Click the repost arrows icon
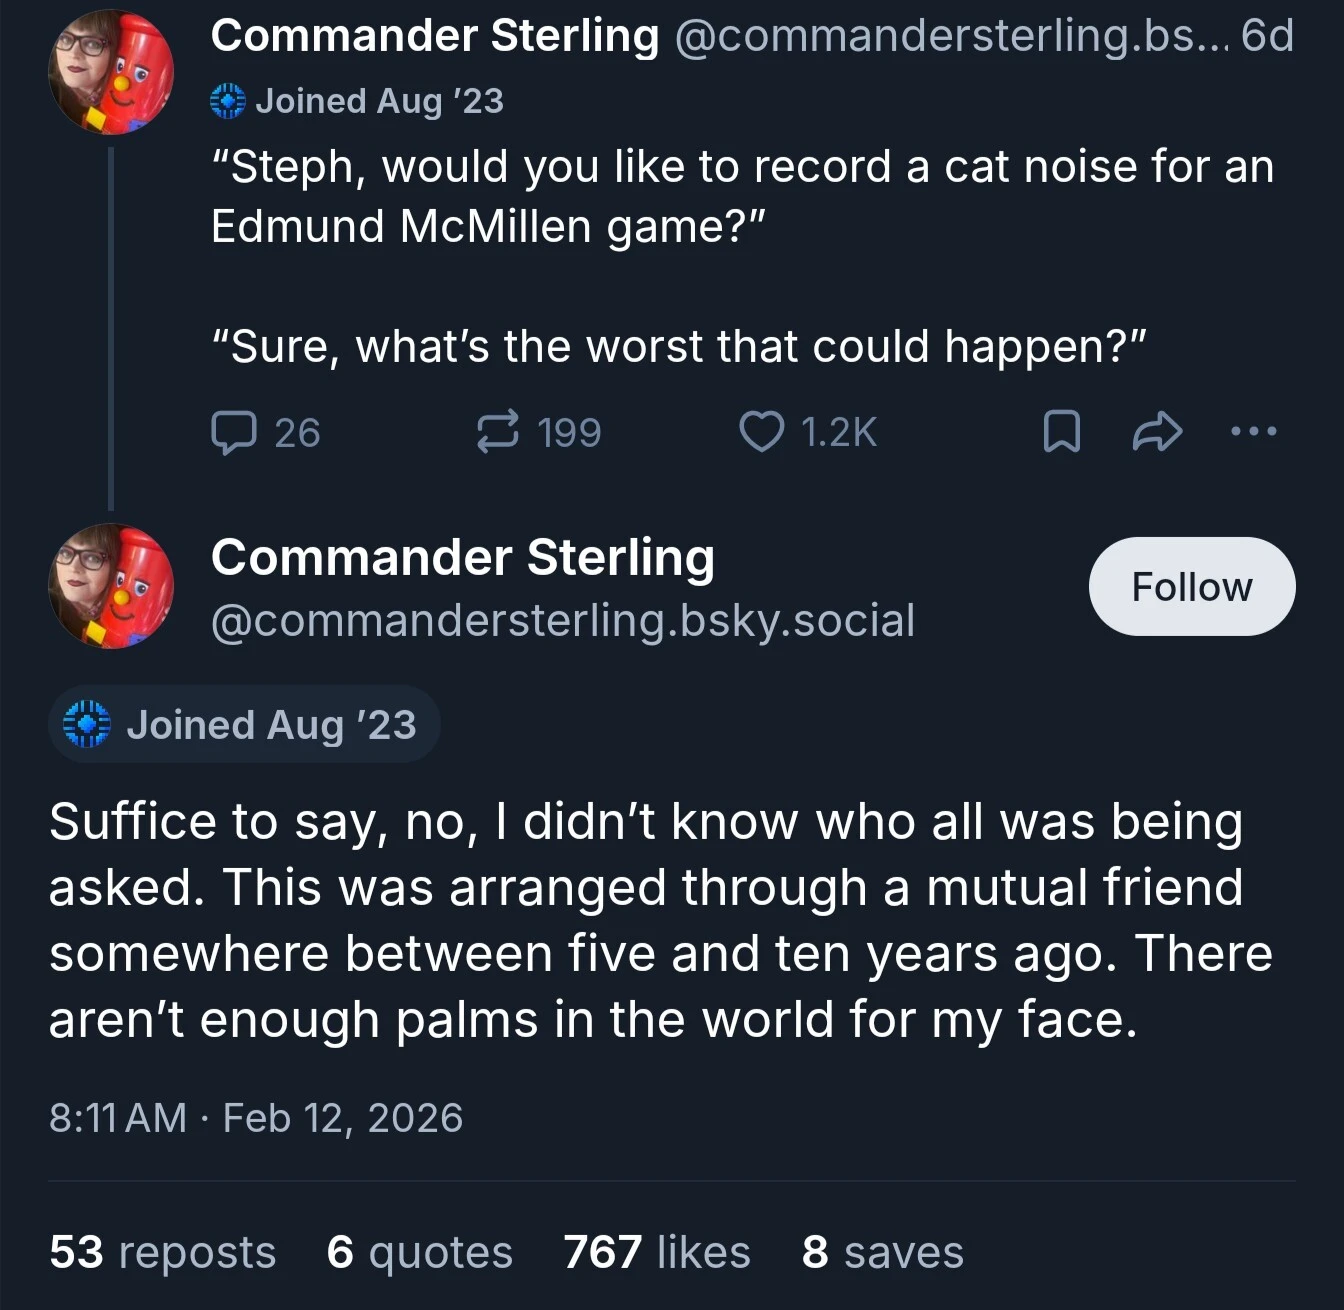Viewport: 1344px width, 1310px height. (x=497, y=432)
